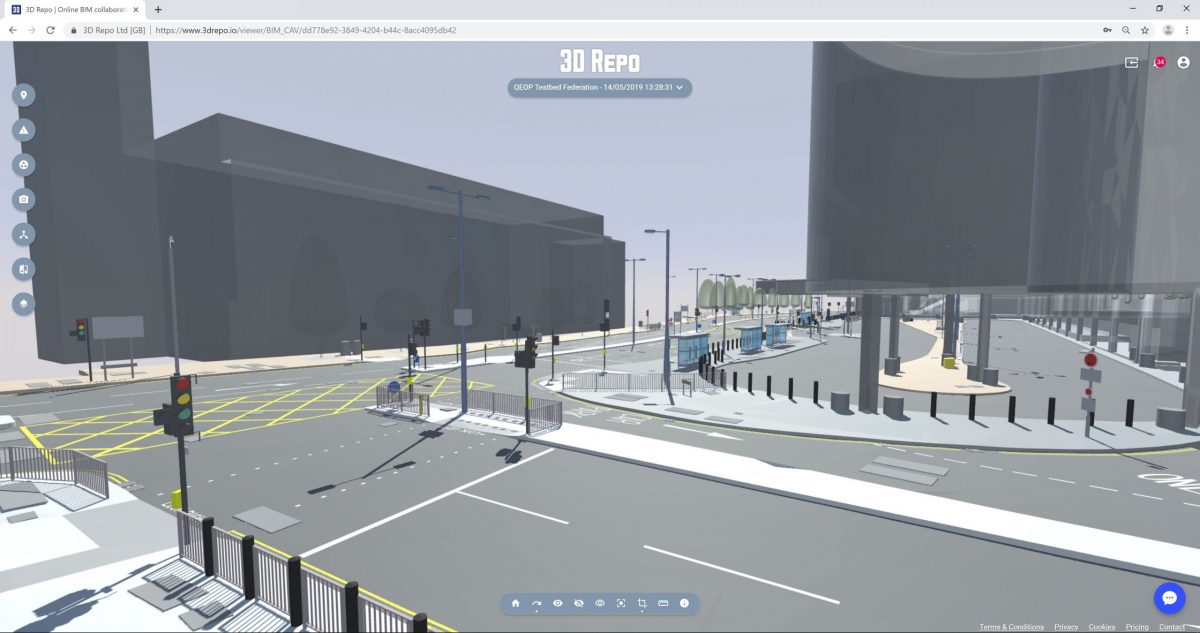The height and width of the screenshot is (633, 1200).
Task: Click the teamspaces back icon at top right
Action: [1132, 62]
